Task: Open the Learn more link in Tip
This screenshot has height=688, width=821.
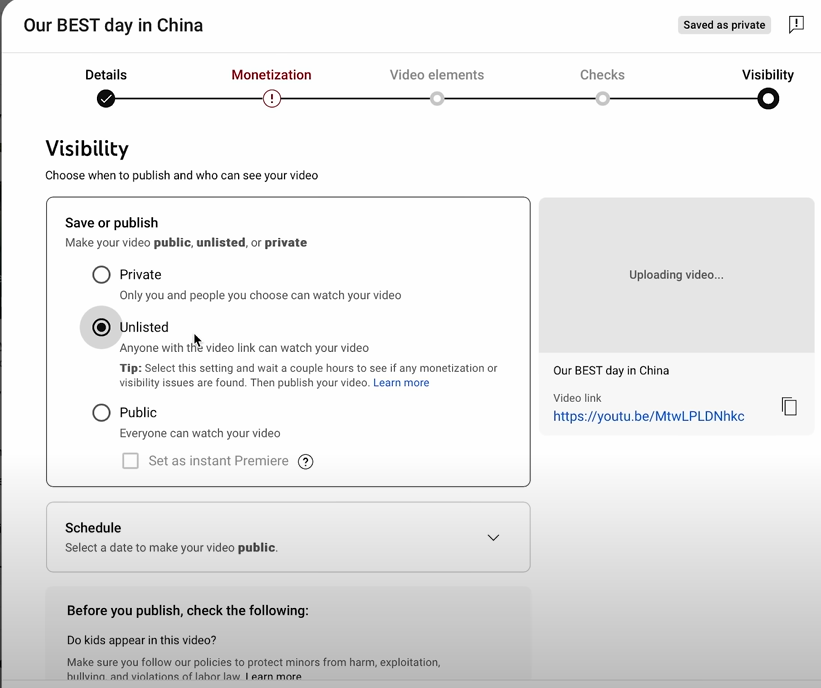Action: click(x=401, y=383)
